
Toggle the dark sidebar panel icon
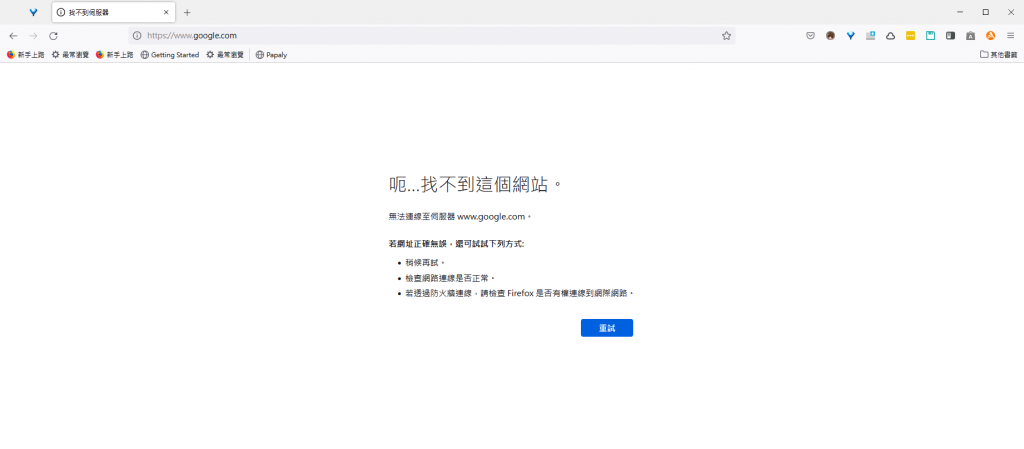[950, 36]
